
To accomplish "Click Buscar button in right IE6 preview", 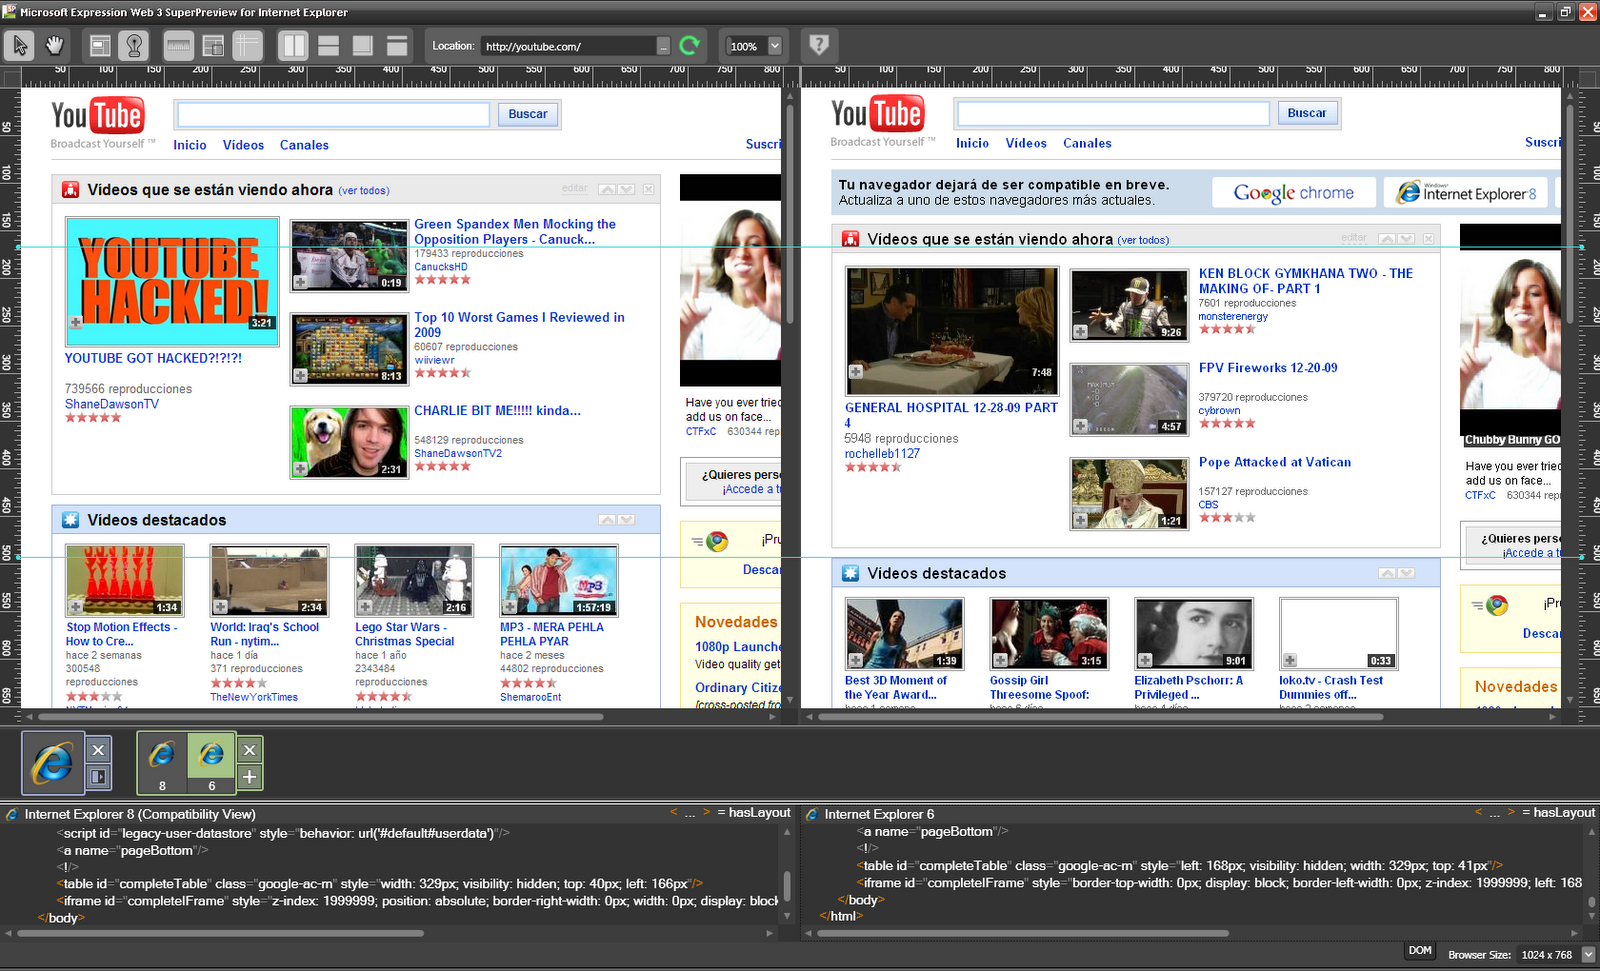I will pyautogui.click(x=1307, y=113).
